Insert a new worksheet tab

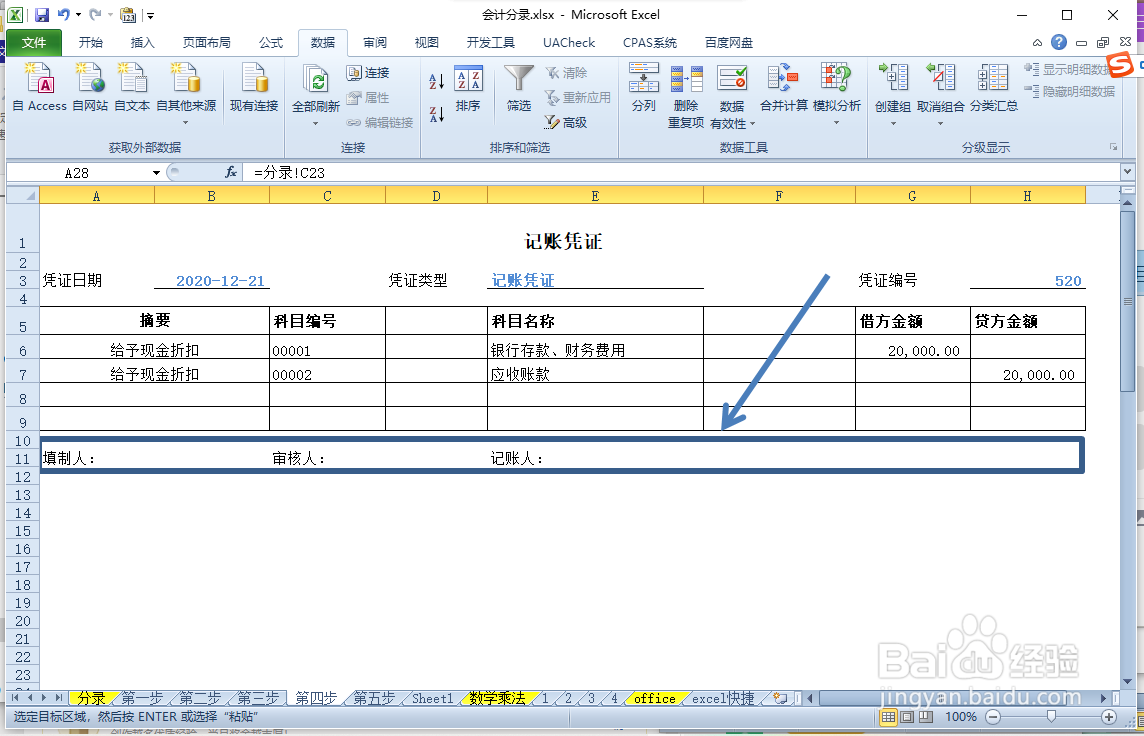tap(781, 698)
